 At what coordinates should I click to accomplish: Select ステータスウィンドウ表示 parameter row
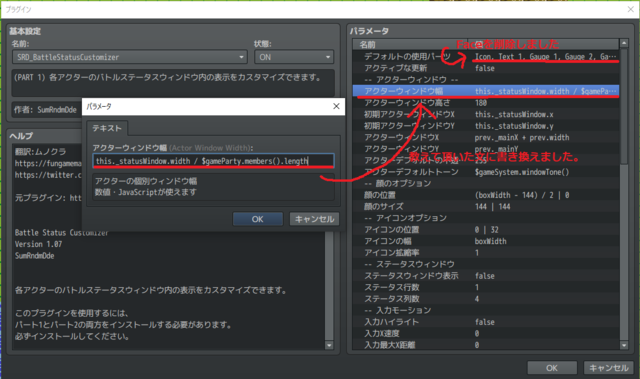486,276
